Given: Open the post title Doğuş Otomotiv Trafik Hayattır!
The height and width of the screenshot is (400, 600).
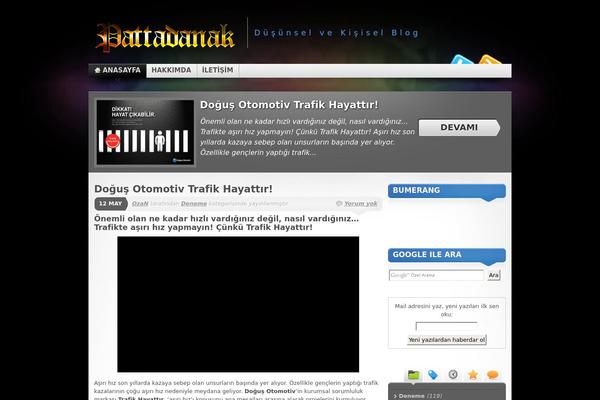Looking at the screenshot, I should coord(183,189).
